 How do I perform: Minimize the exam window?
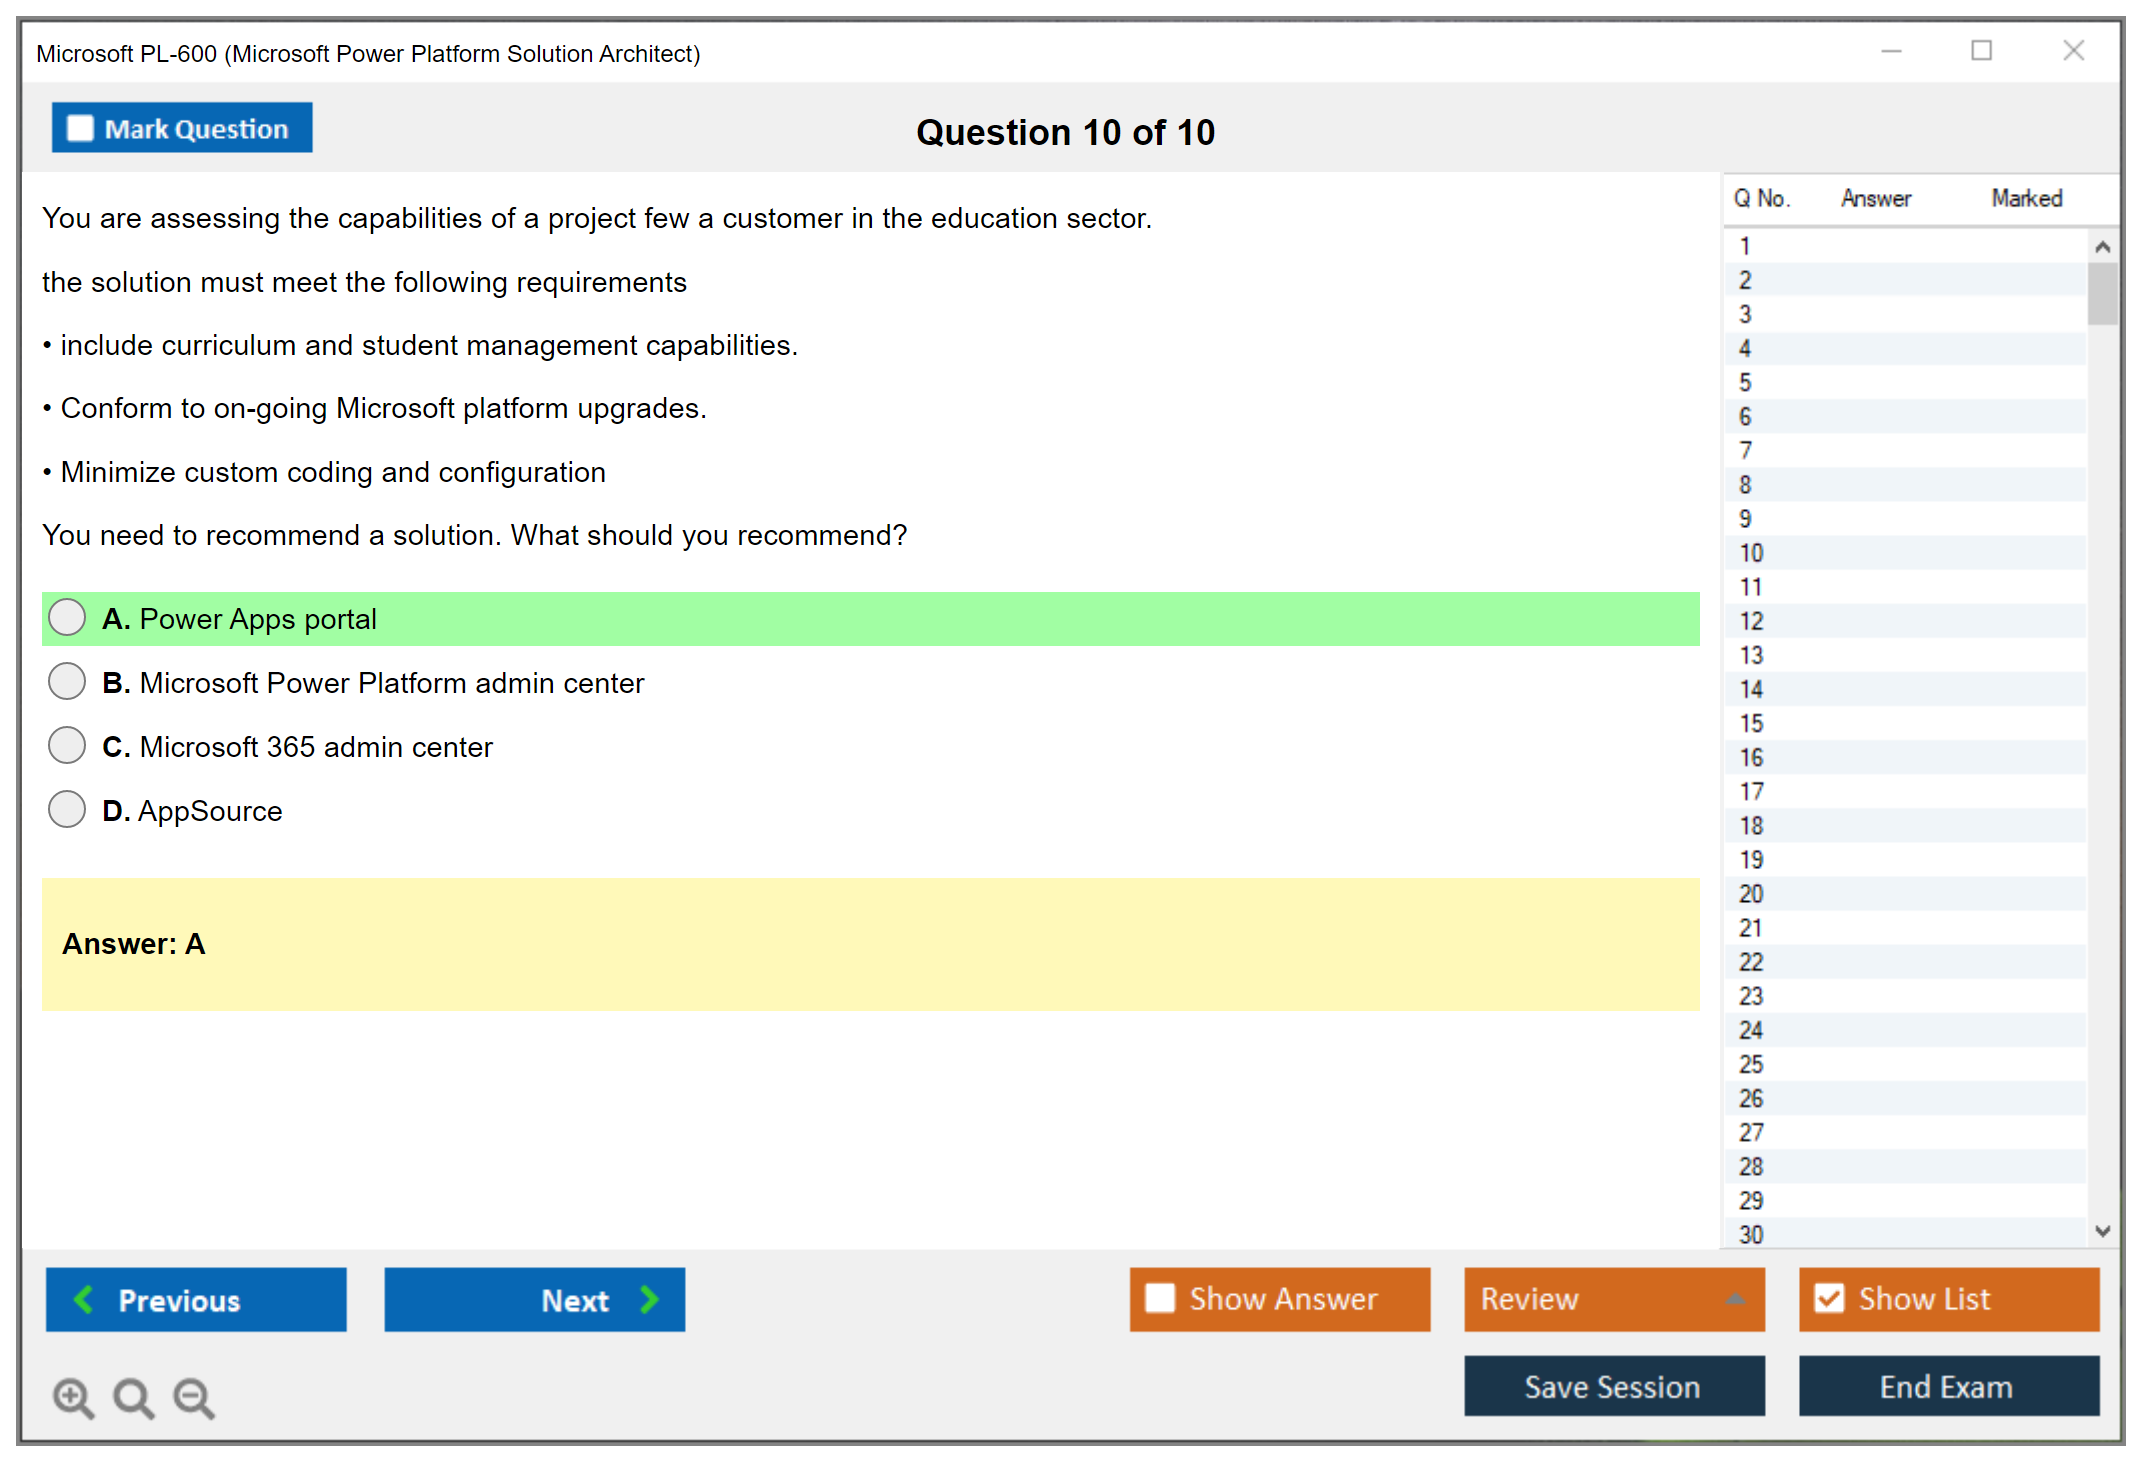tap(1891, 51)
